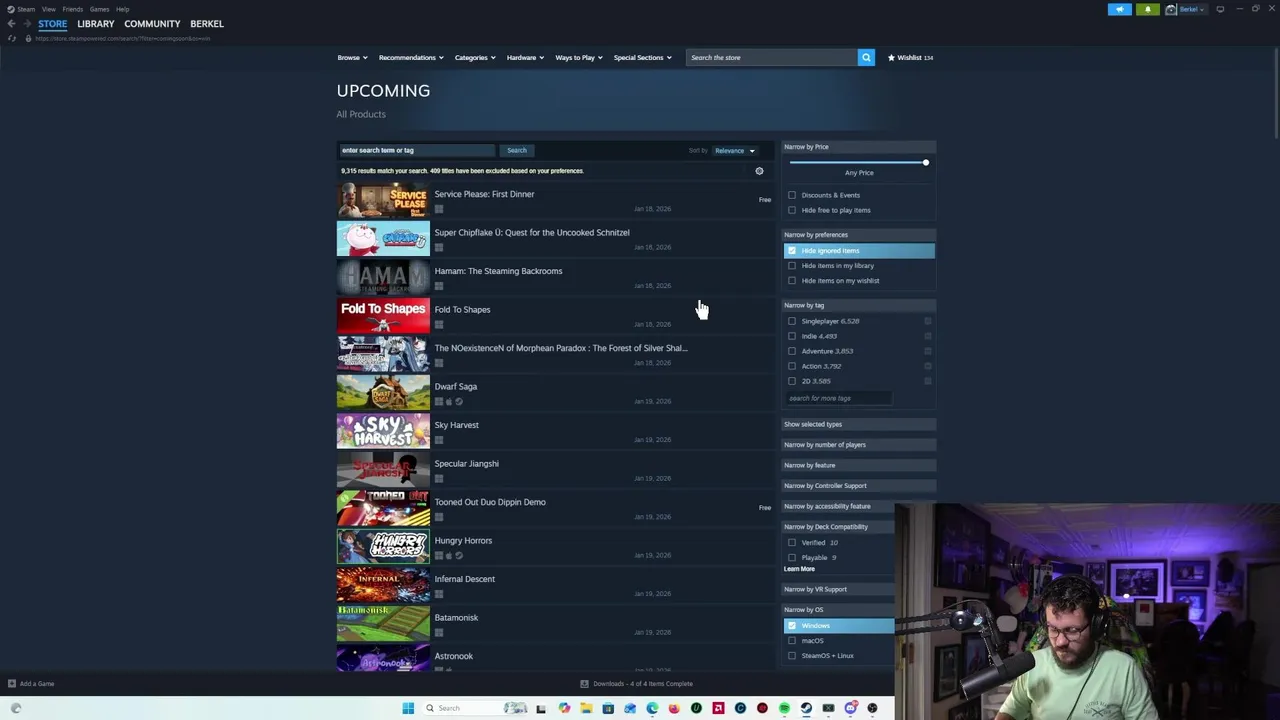
Task: Check Hide items in my library
Action: click(792, 266)
